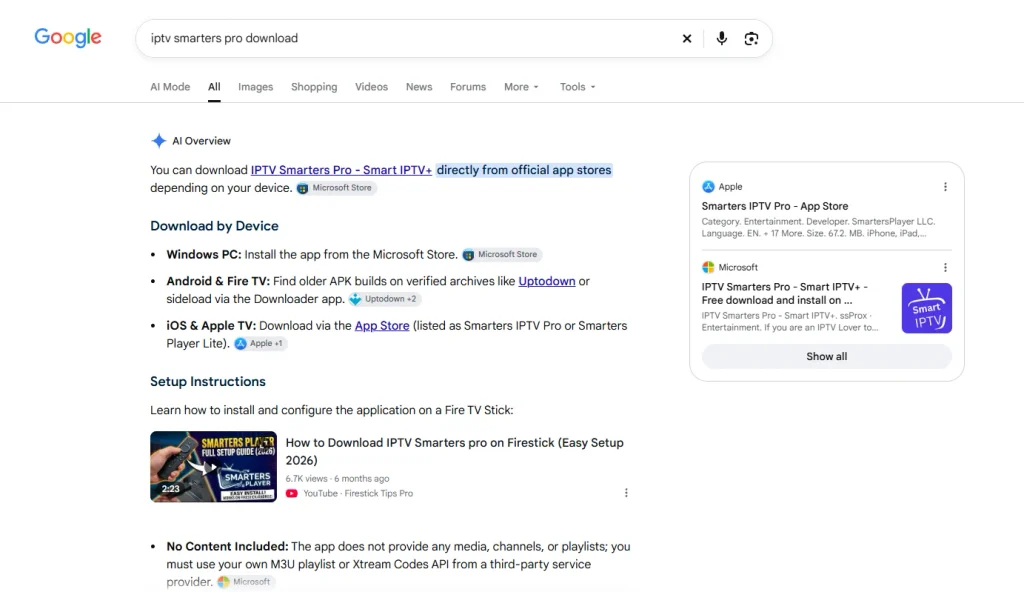
Task: Open IPTV Smarters Pro - Smart IPTV+ link
Action: point(341,170)
